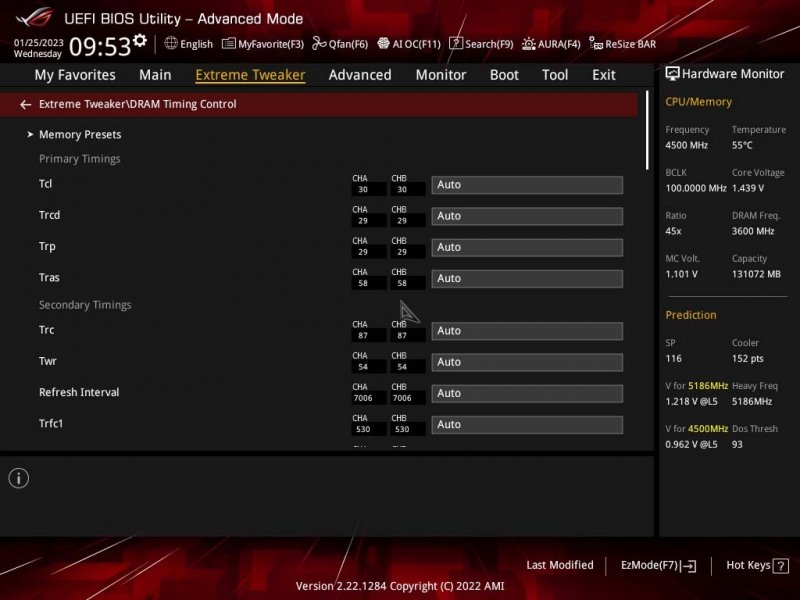Open the Exit tab
Screen dimensions: 800x600
pyautogui.click(x=604, y=75)
